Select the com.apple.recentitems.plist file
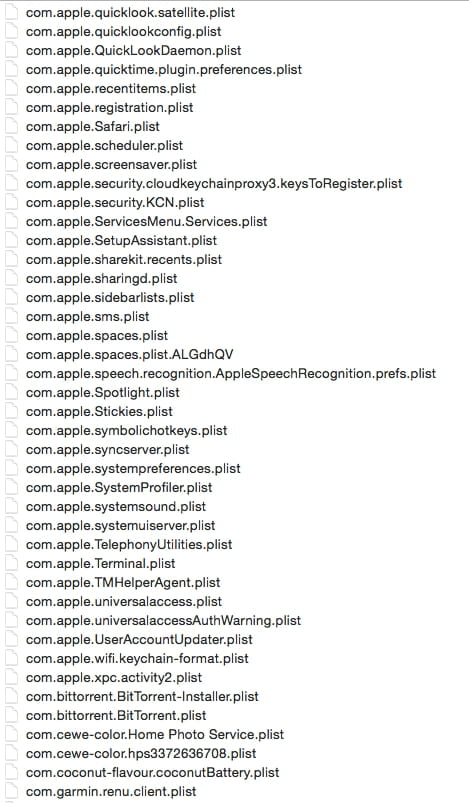 coord(111,89)
